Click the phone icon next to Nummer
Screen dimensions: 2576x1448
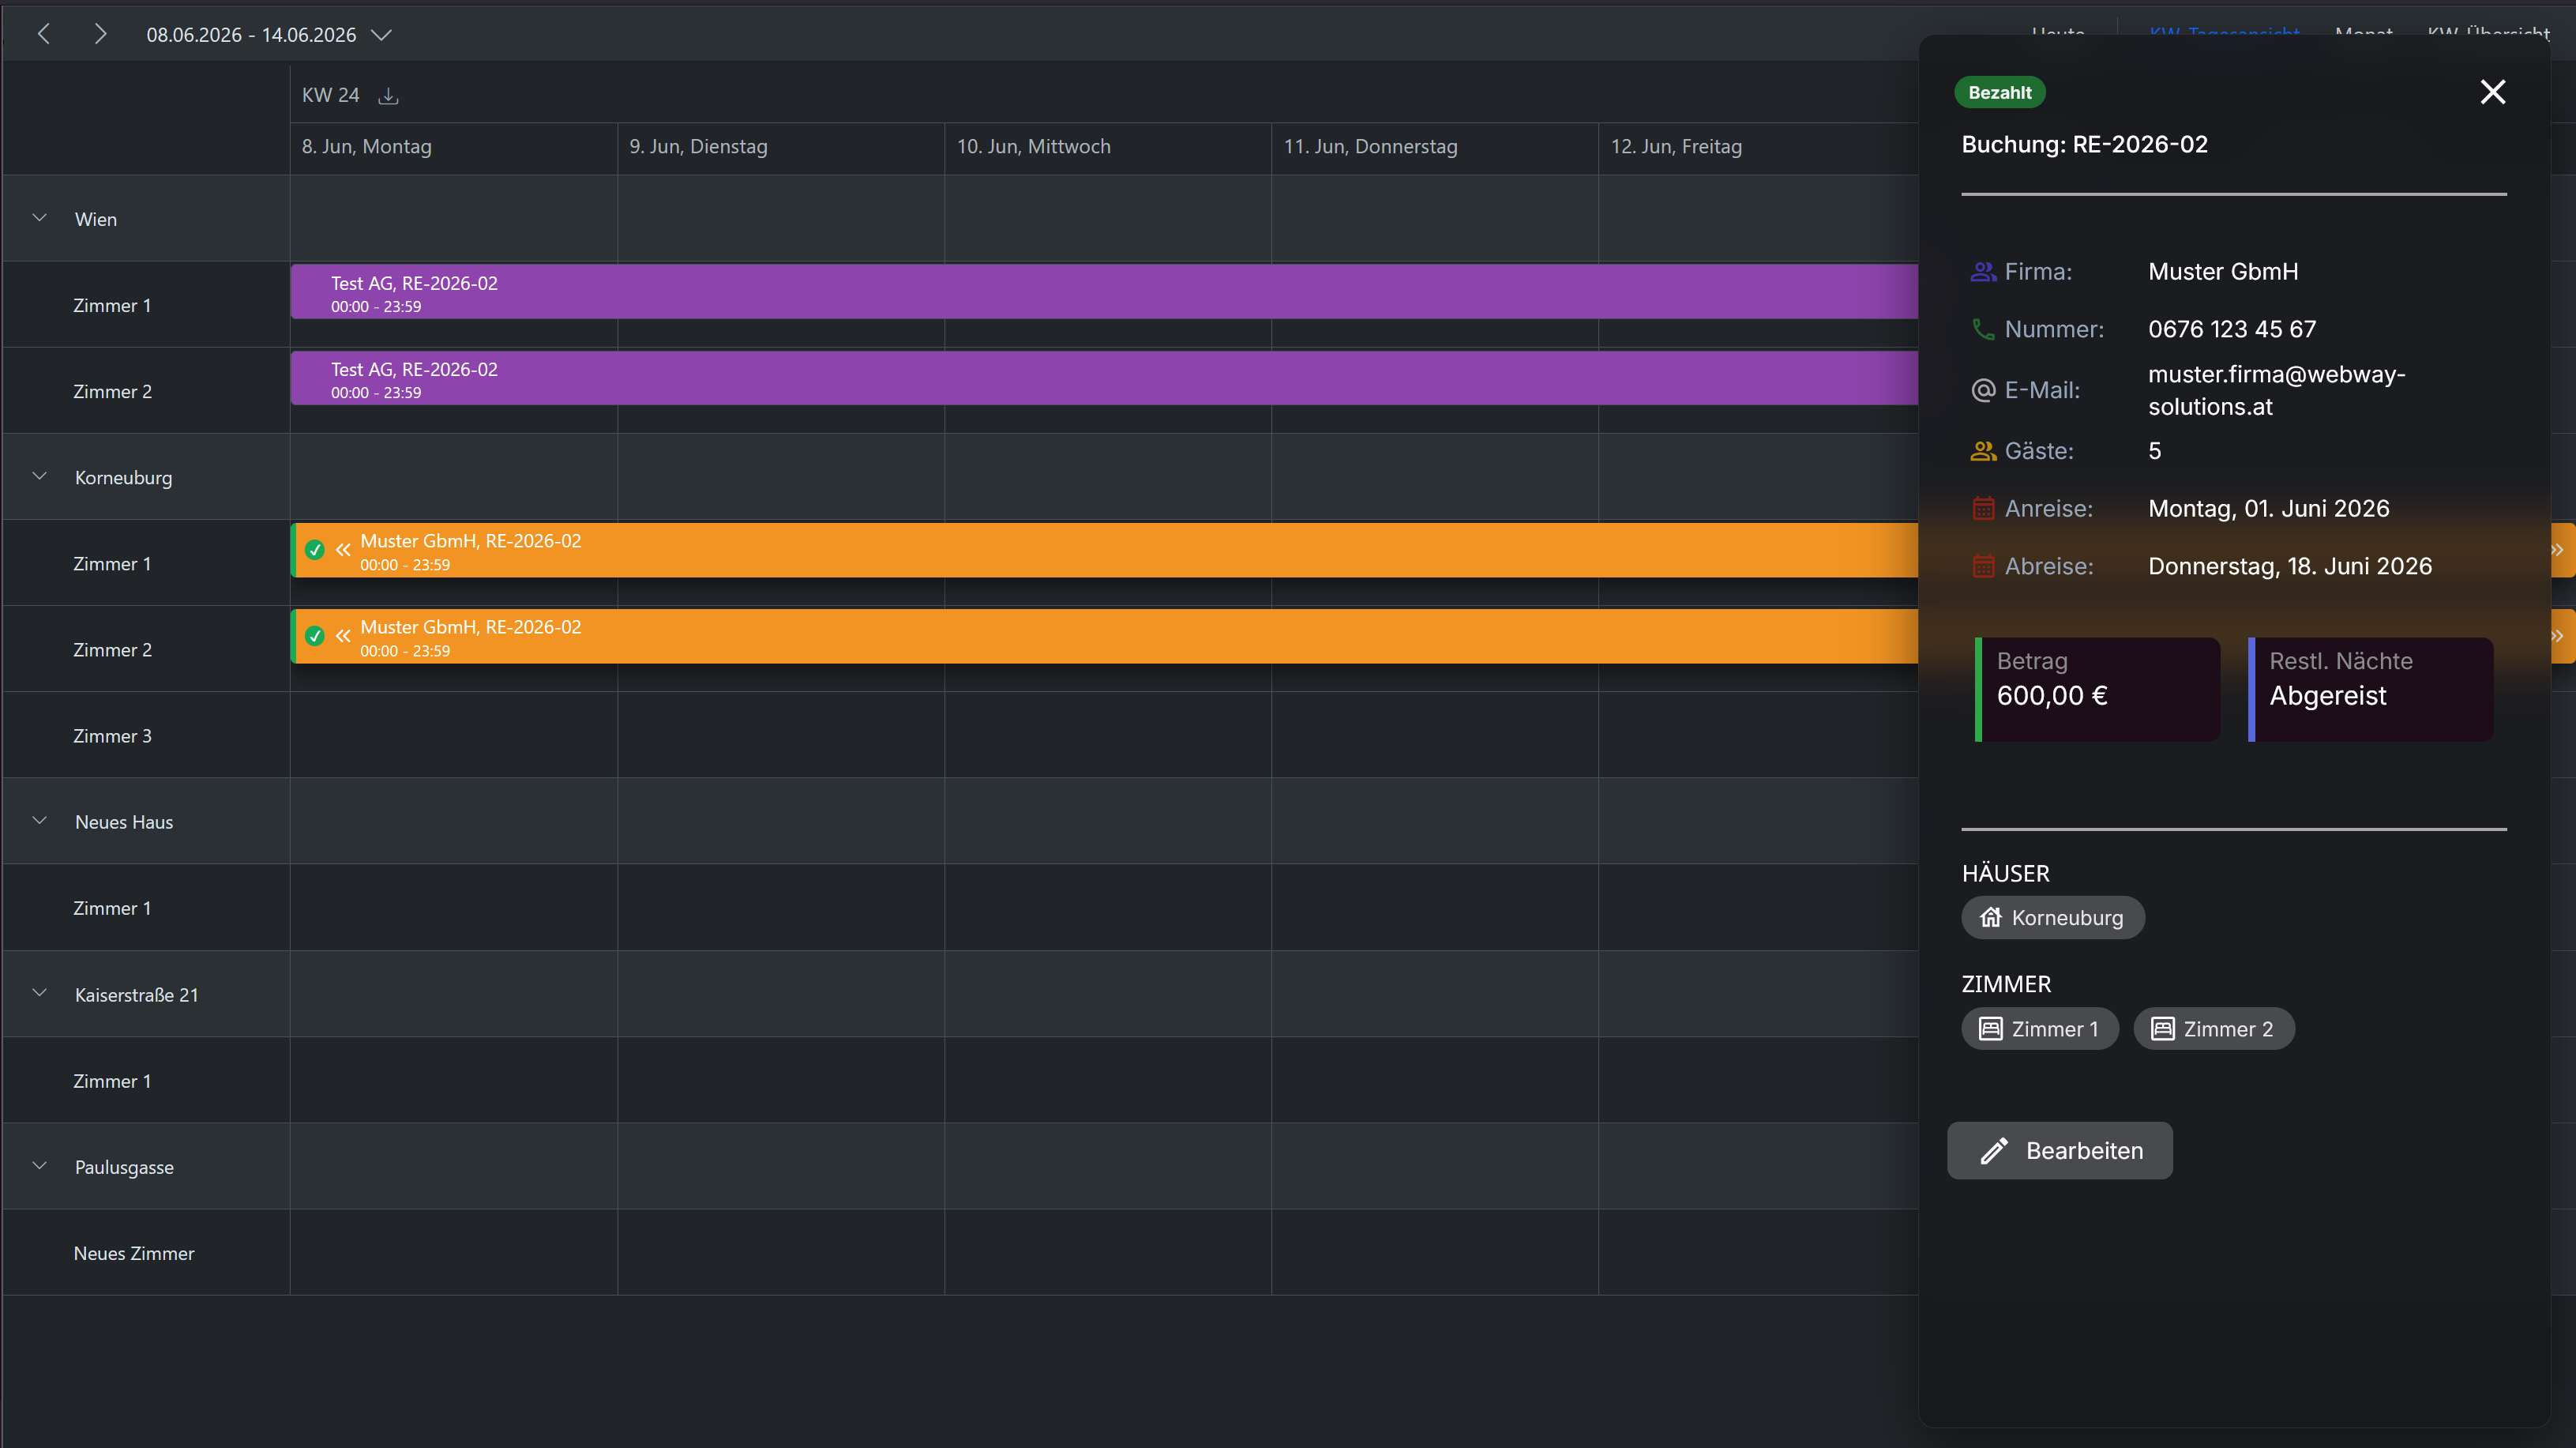1983,329
